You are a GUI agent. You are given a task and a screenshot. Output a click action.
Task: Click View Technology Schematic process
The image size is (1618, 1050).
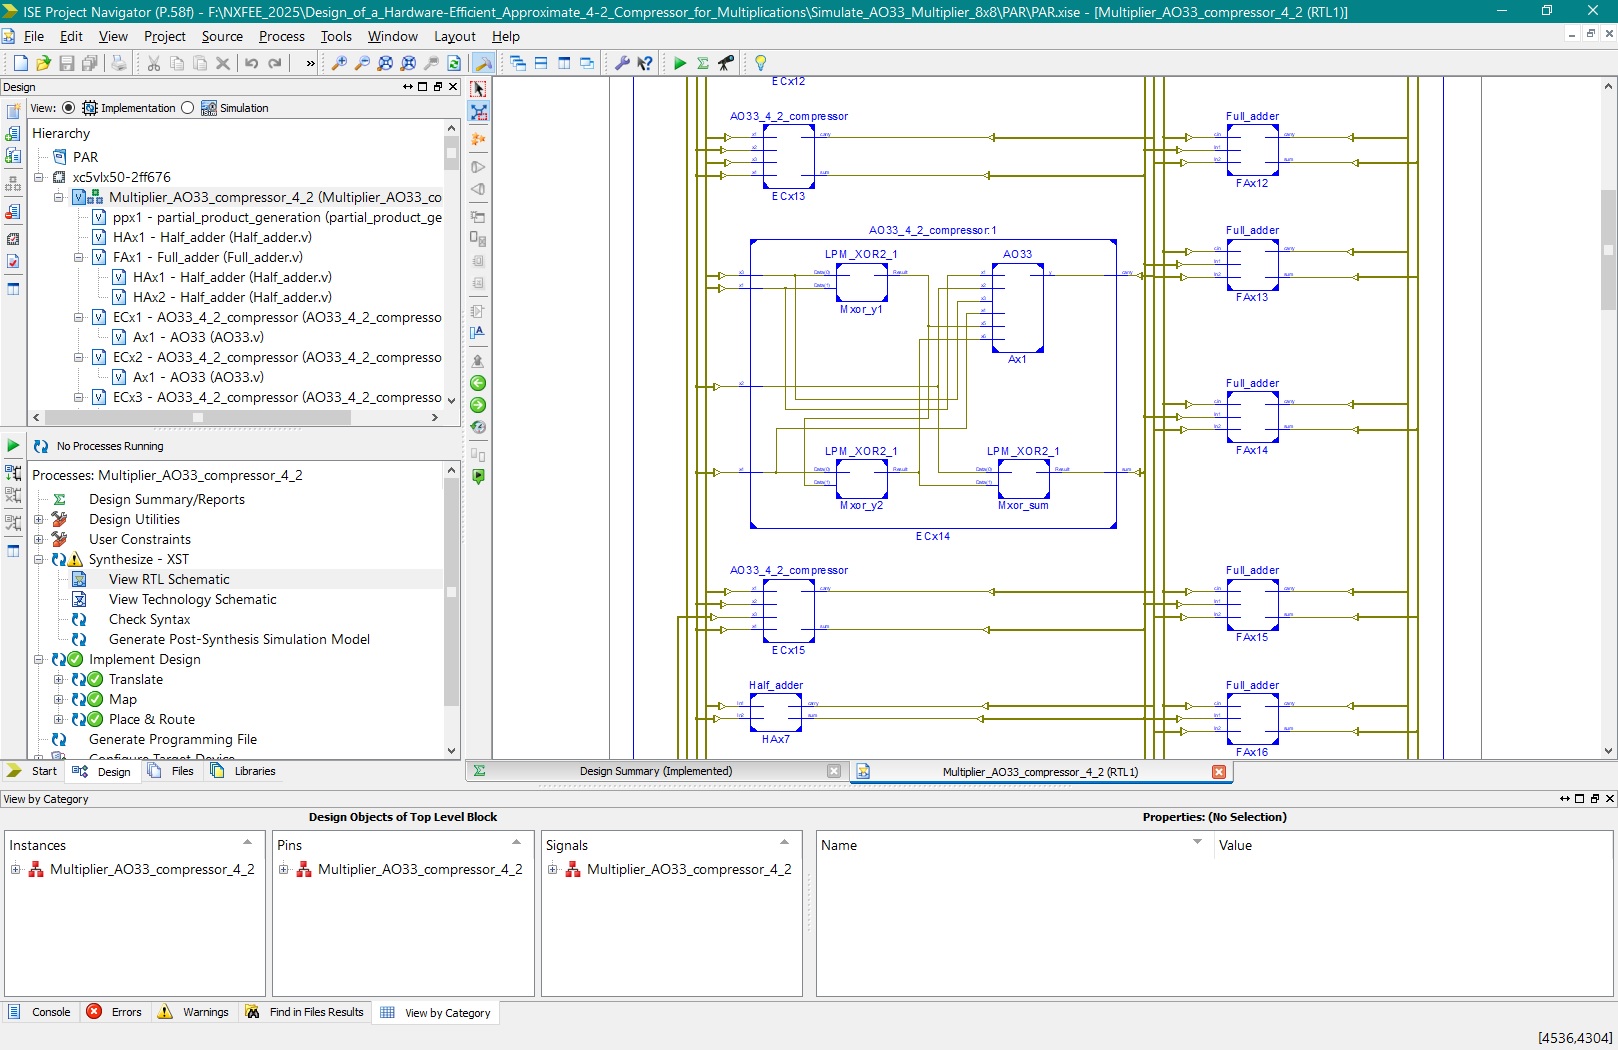tap(192, 599)
